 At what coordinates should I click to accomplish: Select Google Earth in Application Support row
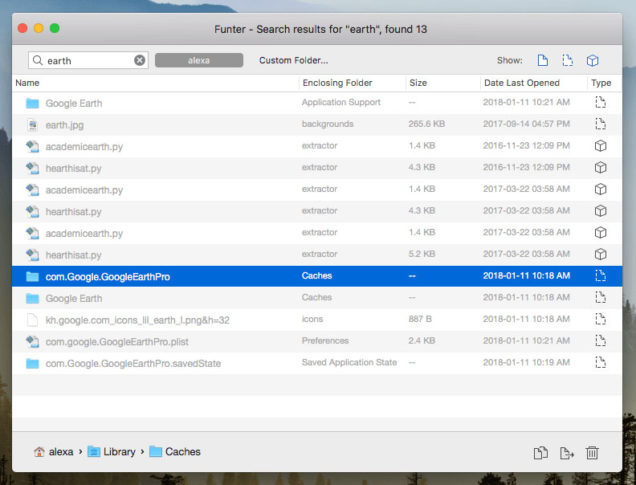click(x=317, y=103)
